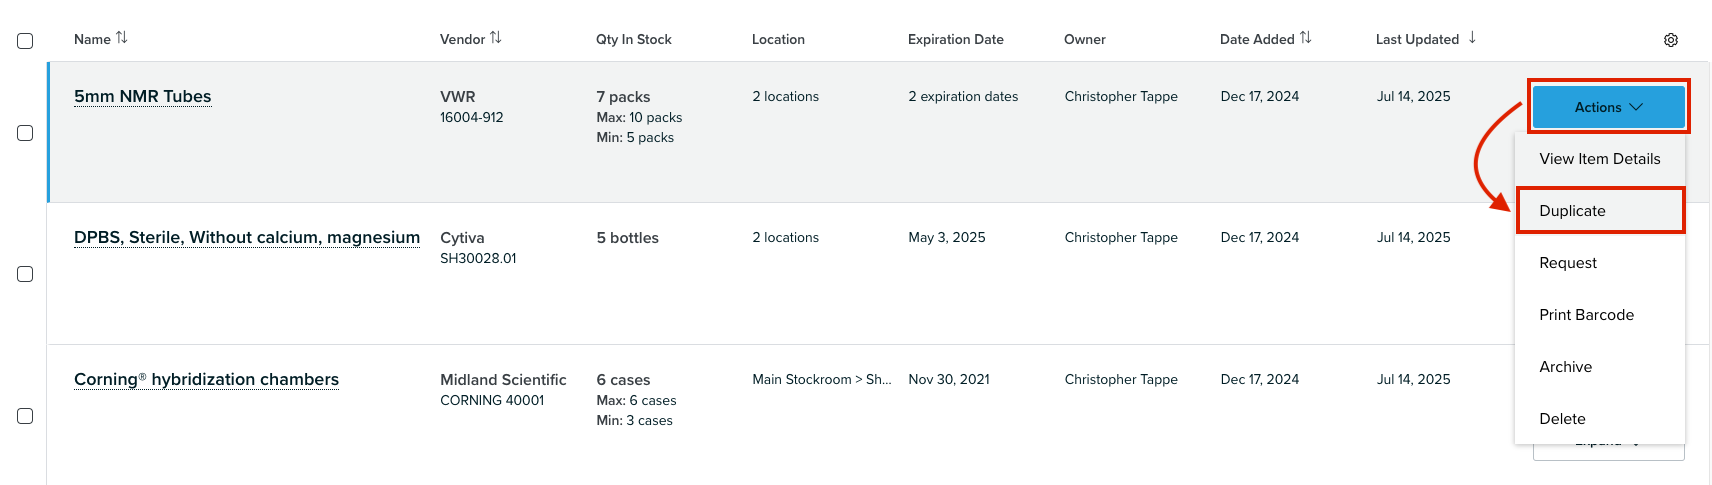Open Corning hybridization chambers item link

coord(206,380)
